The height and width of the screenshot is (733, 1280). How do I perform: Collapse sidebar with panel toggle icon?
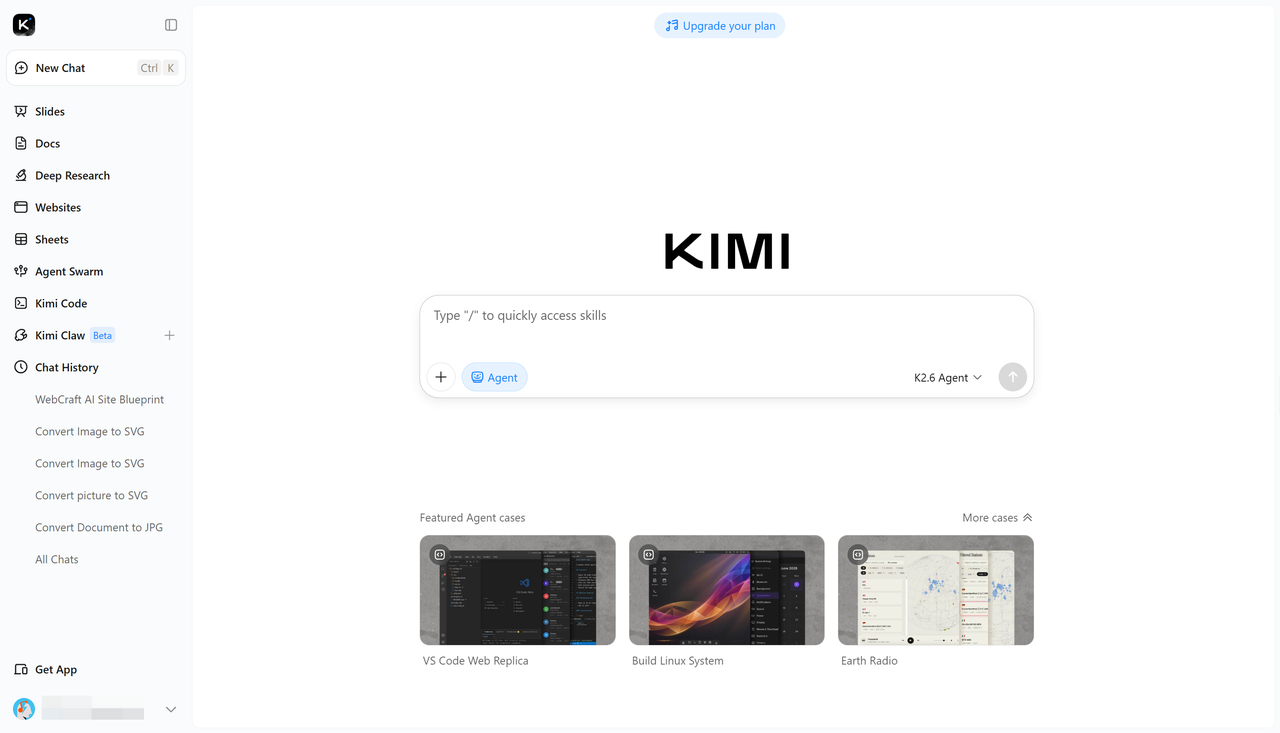click(x=171, y=25)
